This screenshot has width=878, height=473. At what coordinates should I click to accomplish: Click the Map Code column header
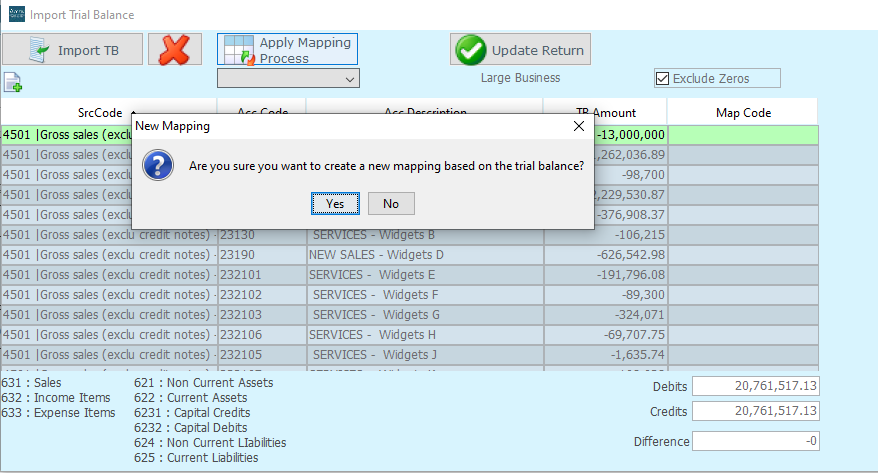coord(742,112)
